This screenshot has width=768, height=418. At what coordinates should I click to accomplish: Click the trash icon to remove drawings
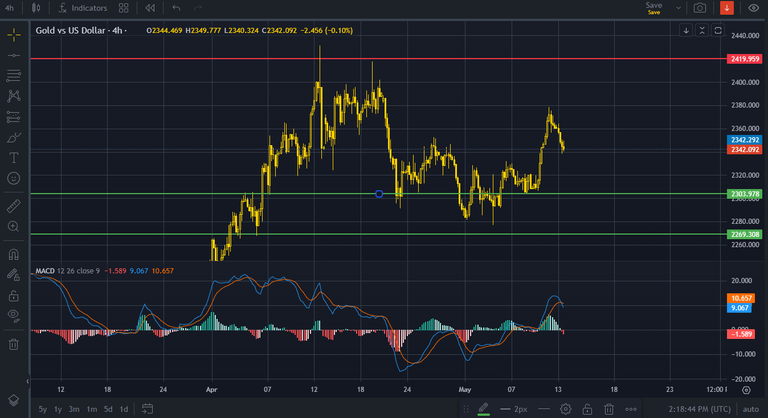(x=14, y=344)
